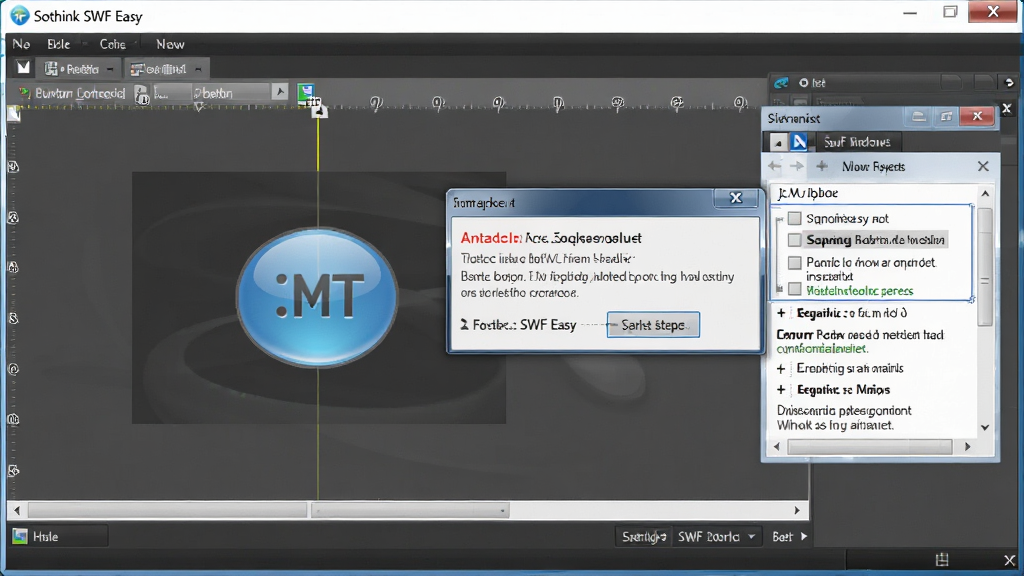The height and width of the screenshot is (576, 1024).
Task: Click the blue 'MT' button on the canvas
Action: [317, 297]
